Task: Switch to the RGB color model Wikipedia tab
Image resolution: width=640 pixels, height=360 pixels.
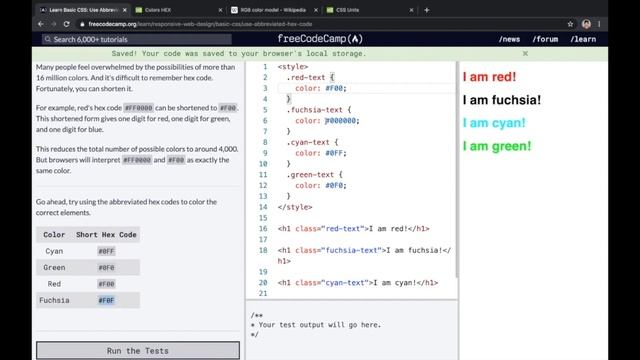Action: point(274,10)
